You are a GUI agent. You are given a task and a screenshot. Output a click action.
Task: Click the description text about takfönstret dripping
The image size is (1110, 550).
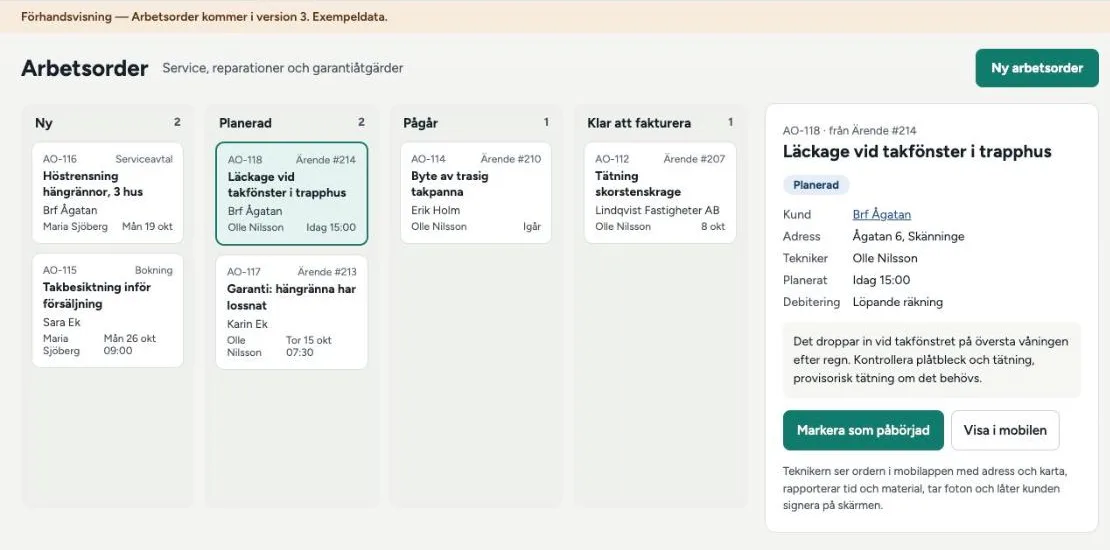pyautogui.click(x=931, y=360)
